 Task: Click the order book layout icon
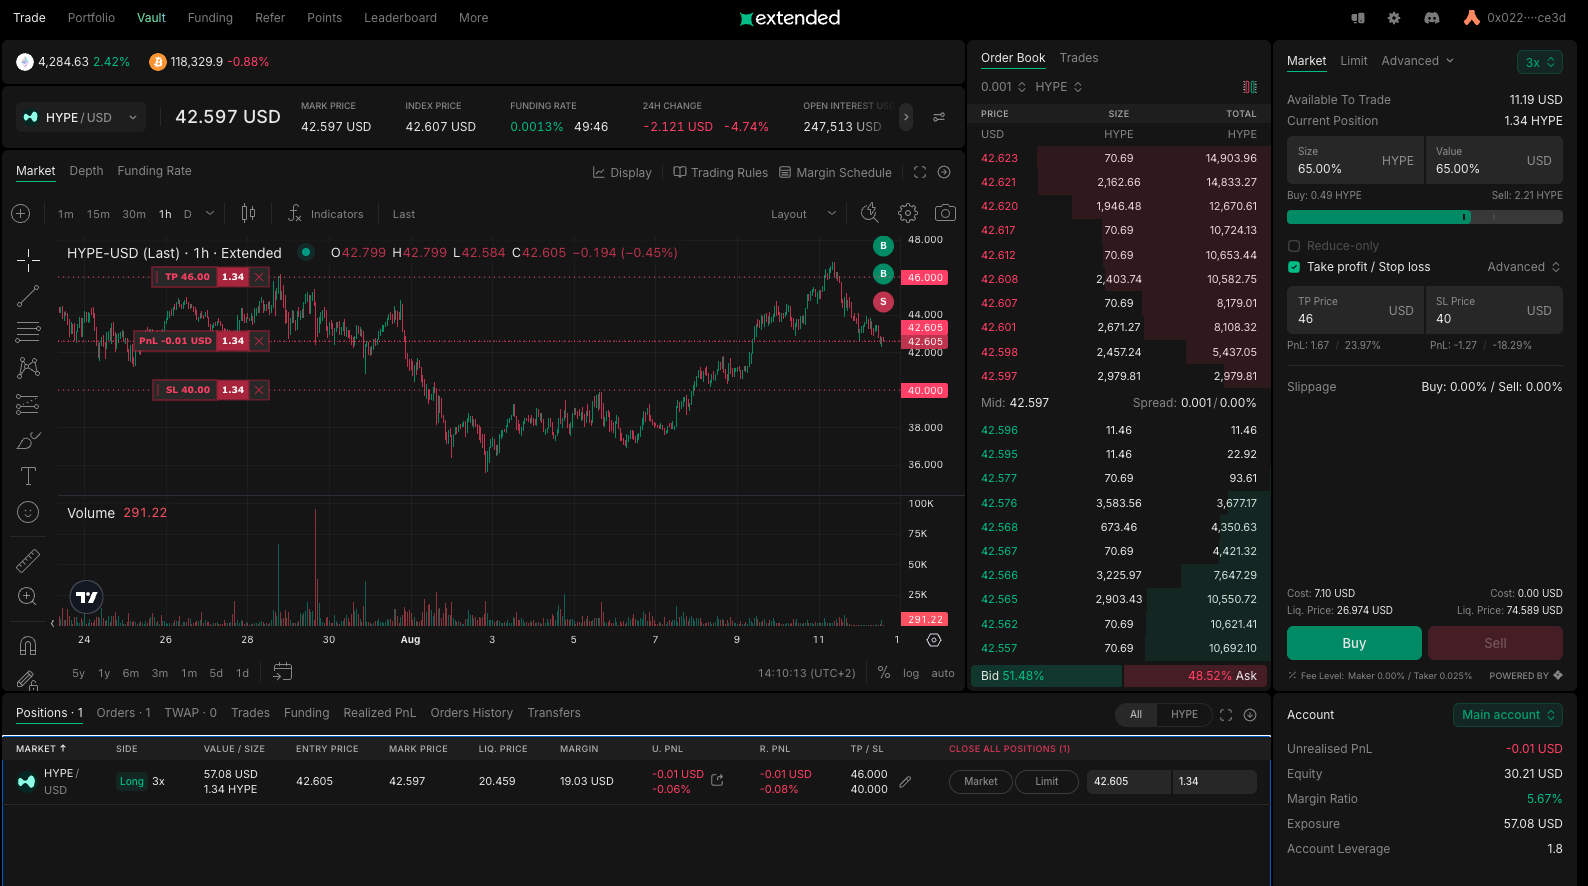tap(1250, 87)
